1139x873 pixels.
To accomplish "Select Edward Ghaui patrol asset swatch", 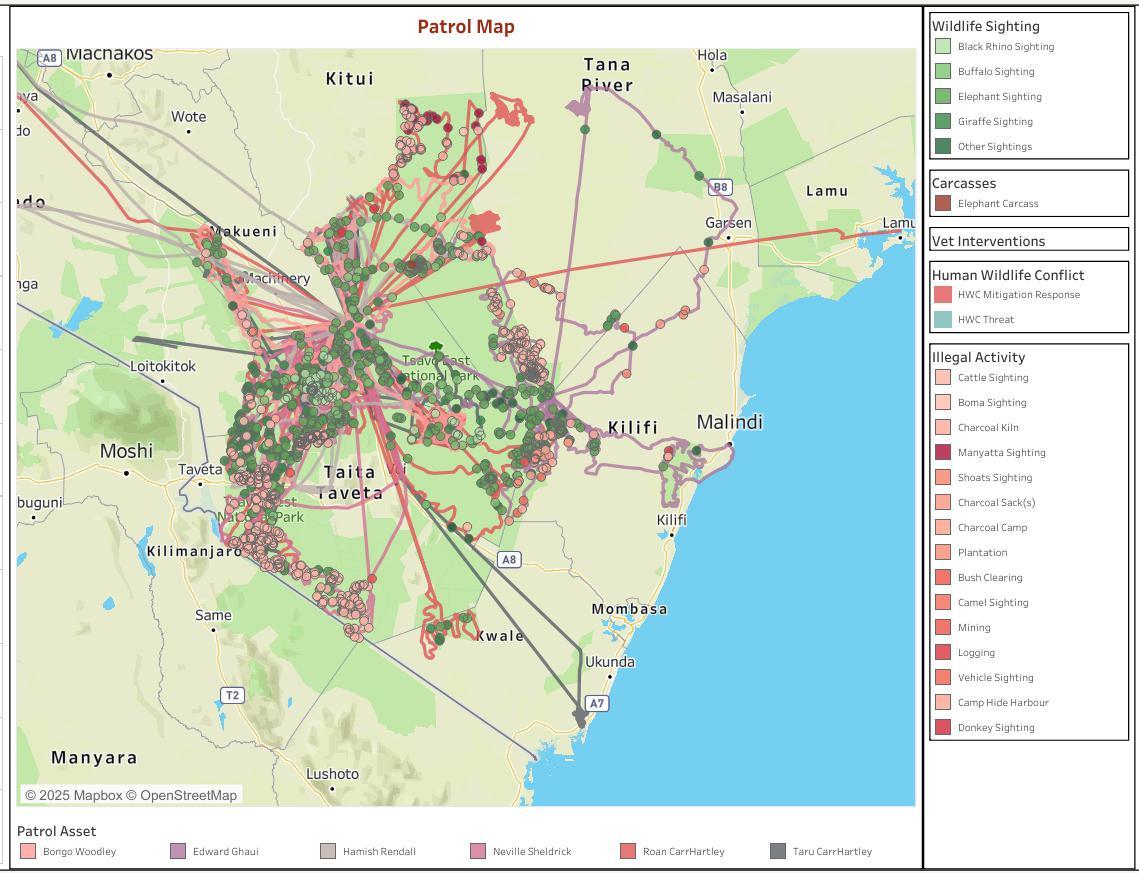I will click(178, 851).
